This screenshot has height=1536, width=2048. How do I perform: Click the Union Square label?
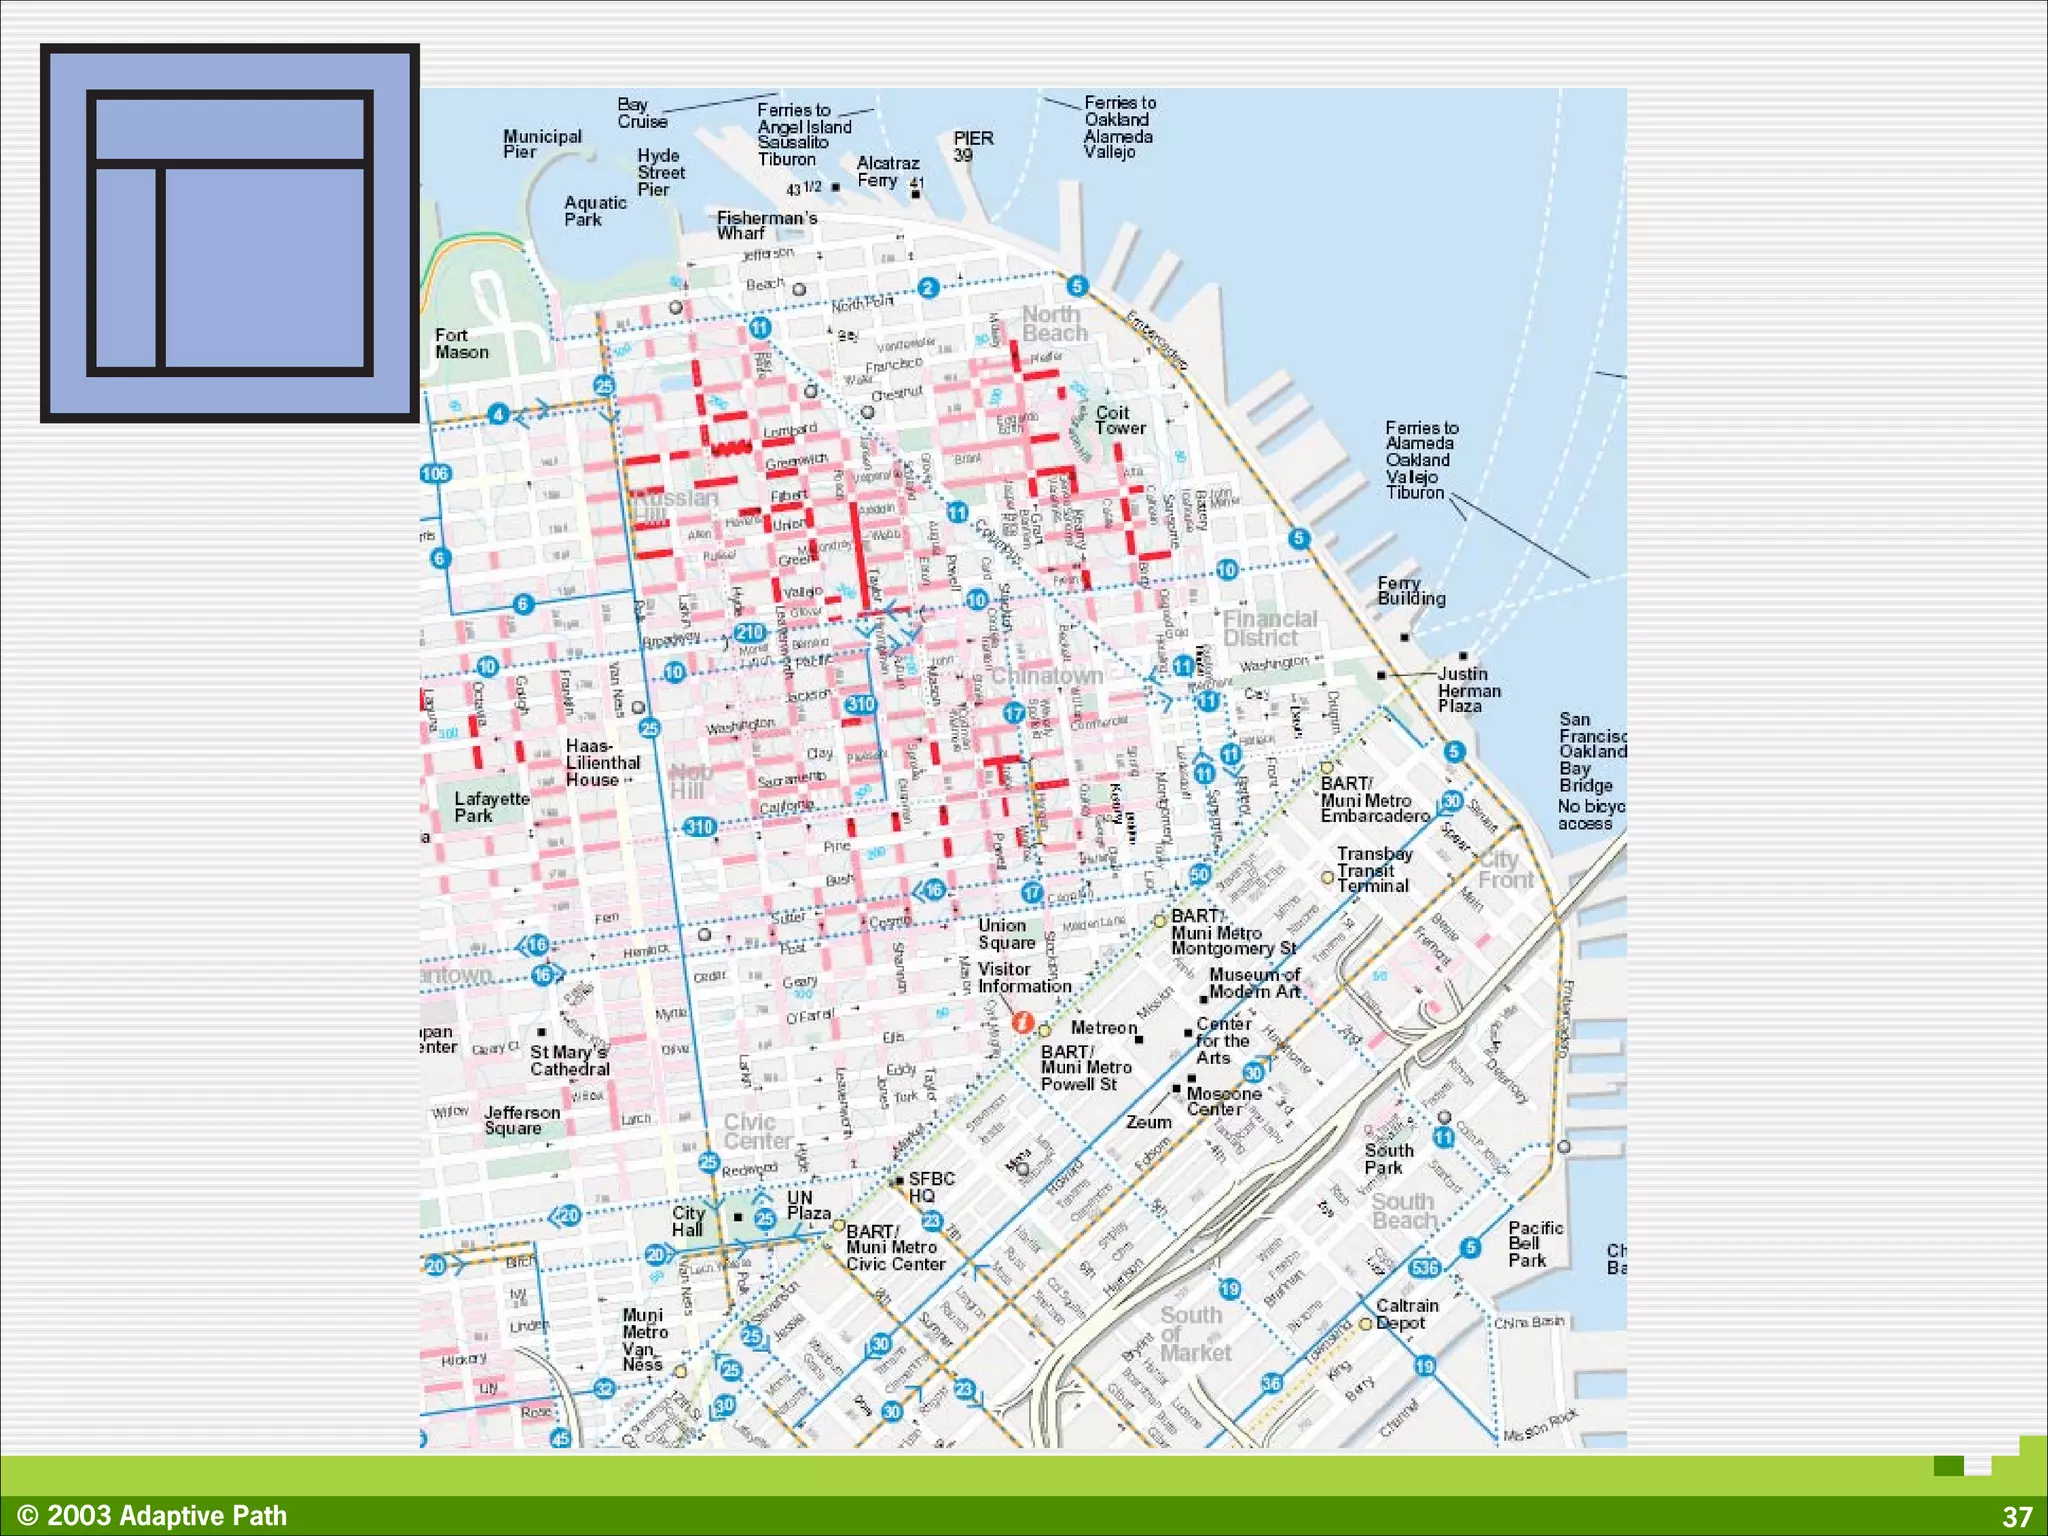(1006, 934)
